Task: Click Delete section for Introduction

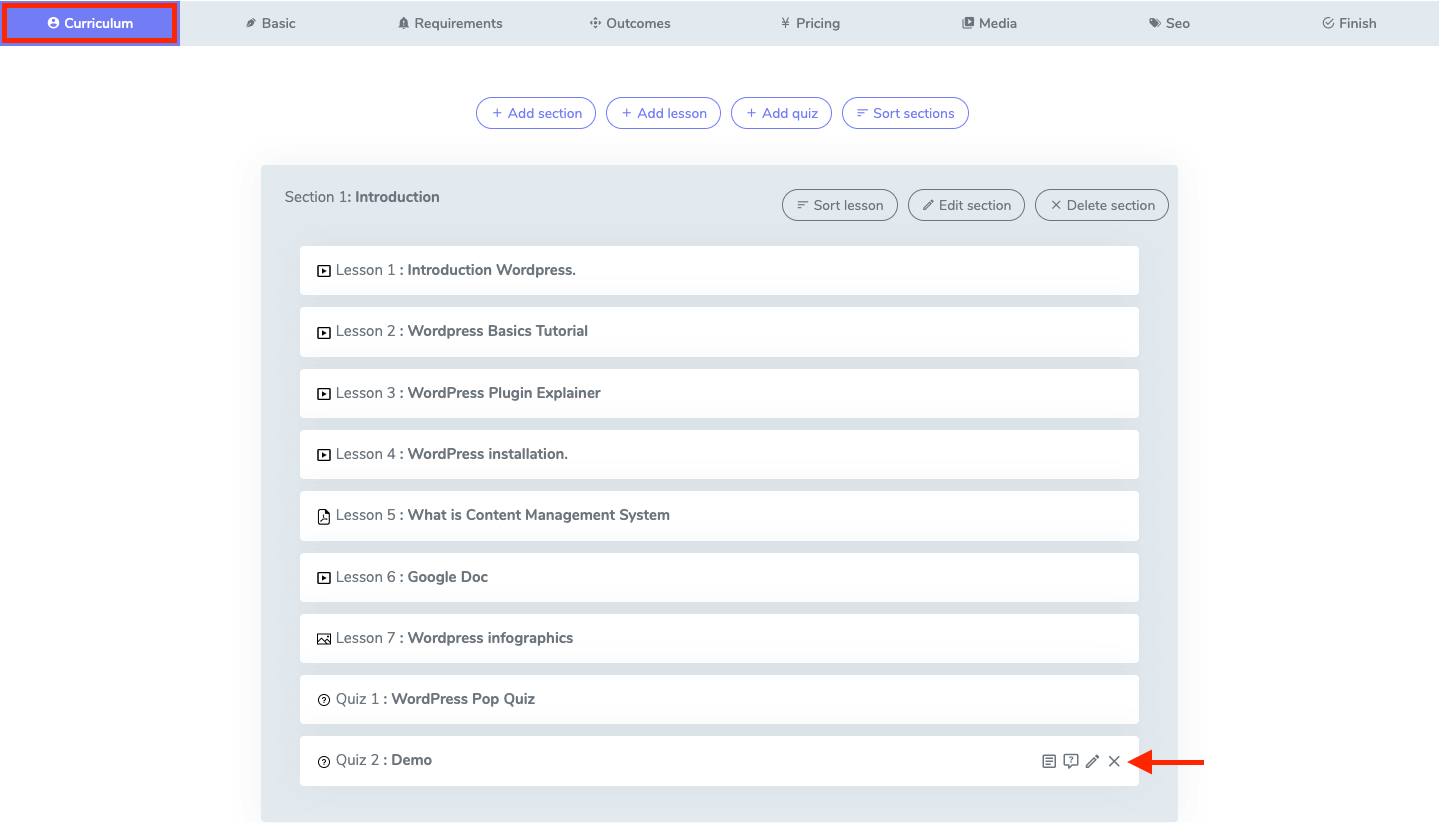Action: tap(1101, 205)
